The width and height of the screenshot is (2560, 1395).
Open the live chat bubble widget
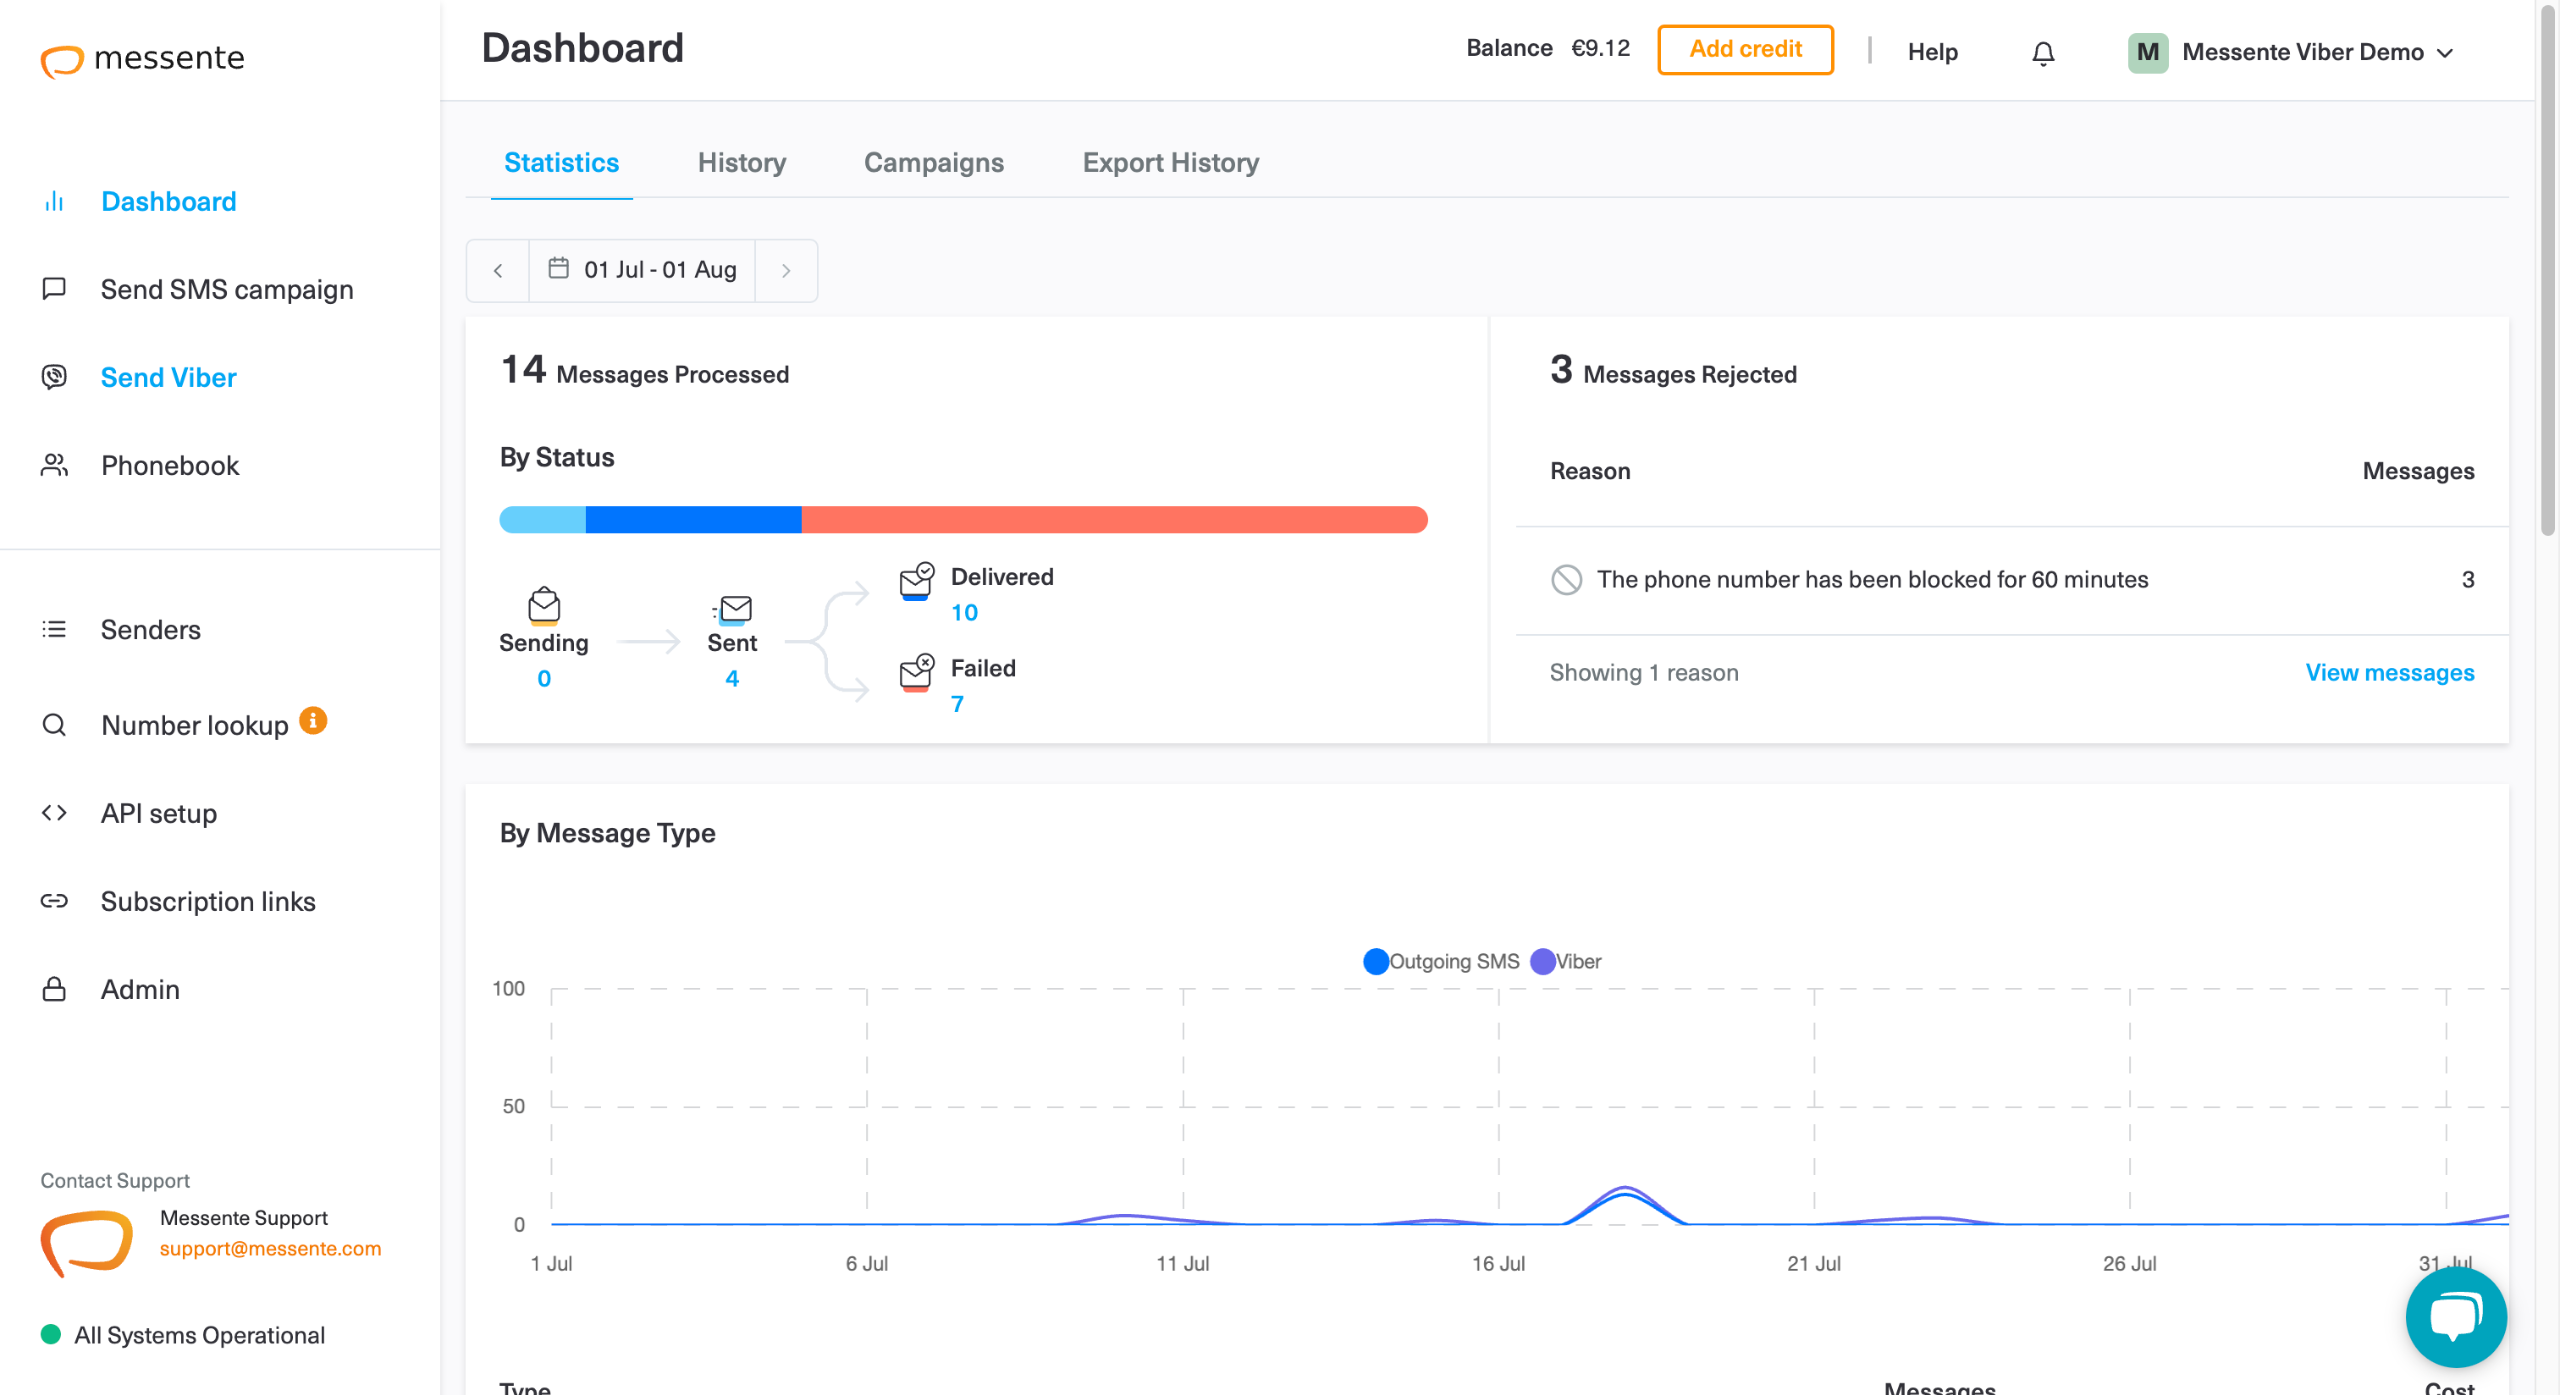pos(2455,1315)
